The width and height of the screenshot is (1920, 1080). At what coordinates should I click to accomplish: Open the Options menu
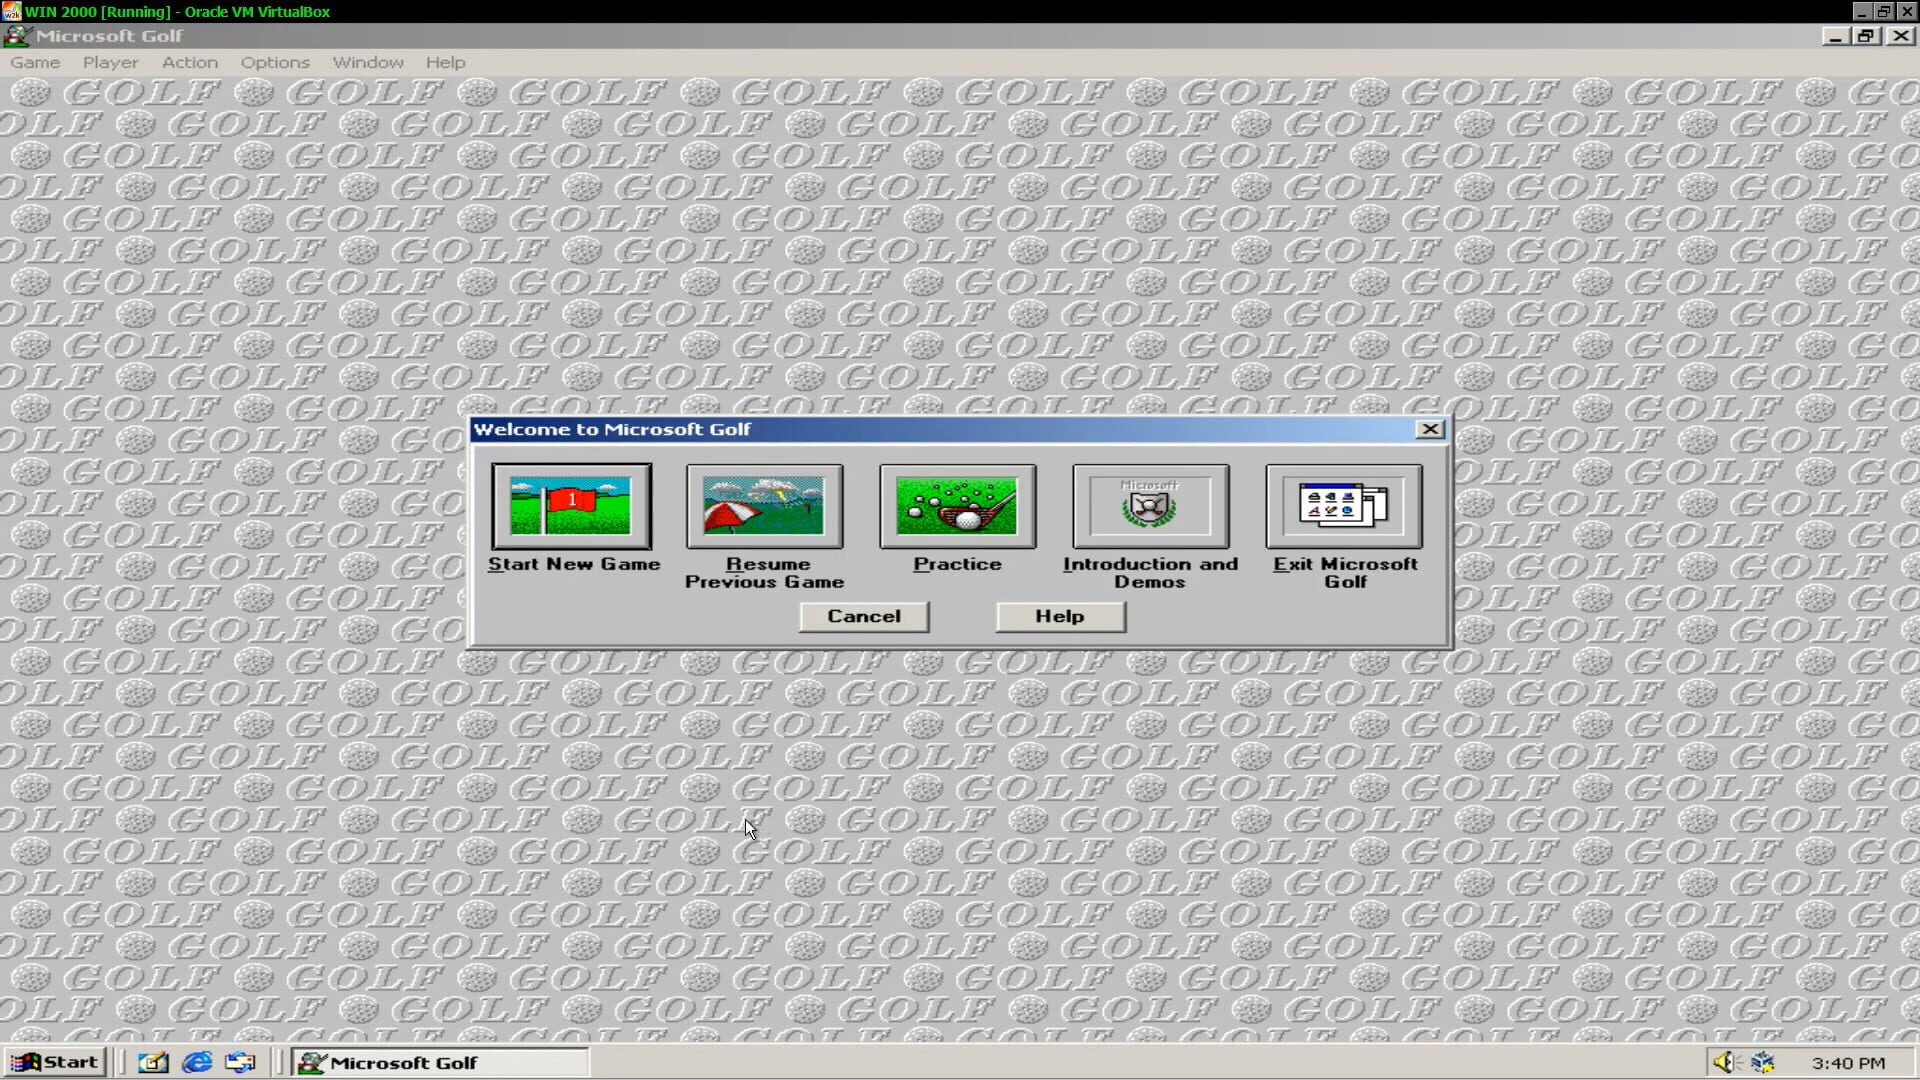[x=274, y=62]
